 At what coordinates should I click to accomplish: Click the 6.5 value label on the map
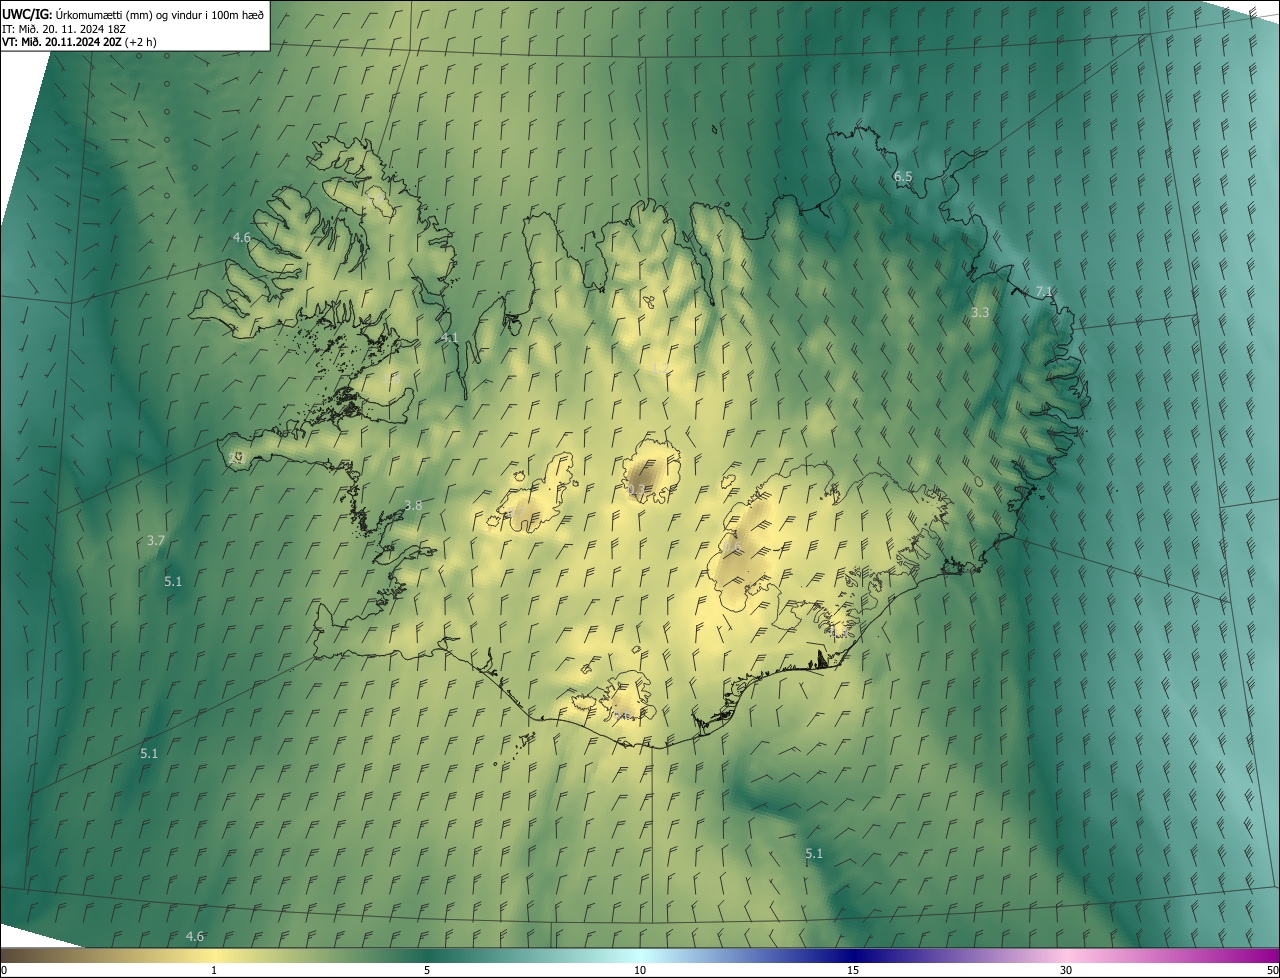coord(903,177)
